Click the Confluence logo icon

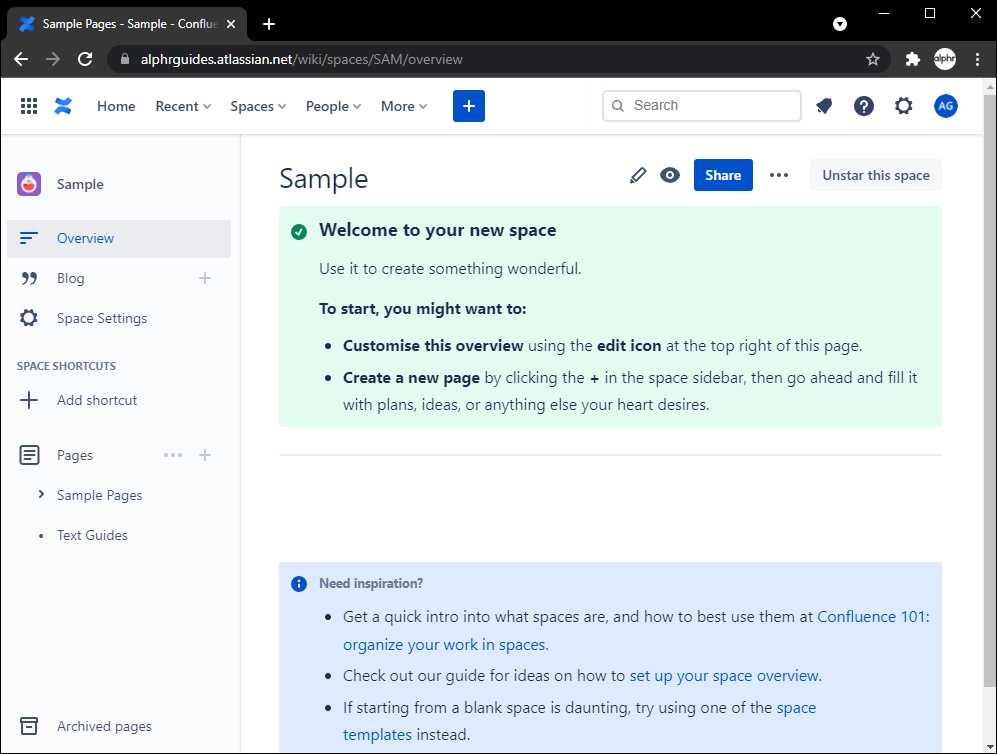(64, 106)
